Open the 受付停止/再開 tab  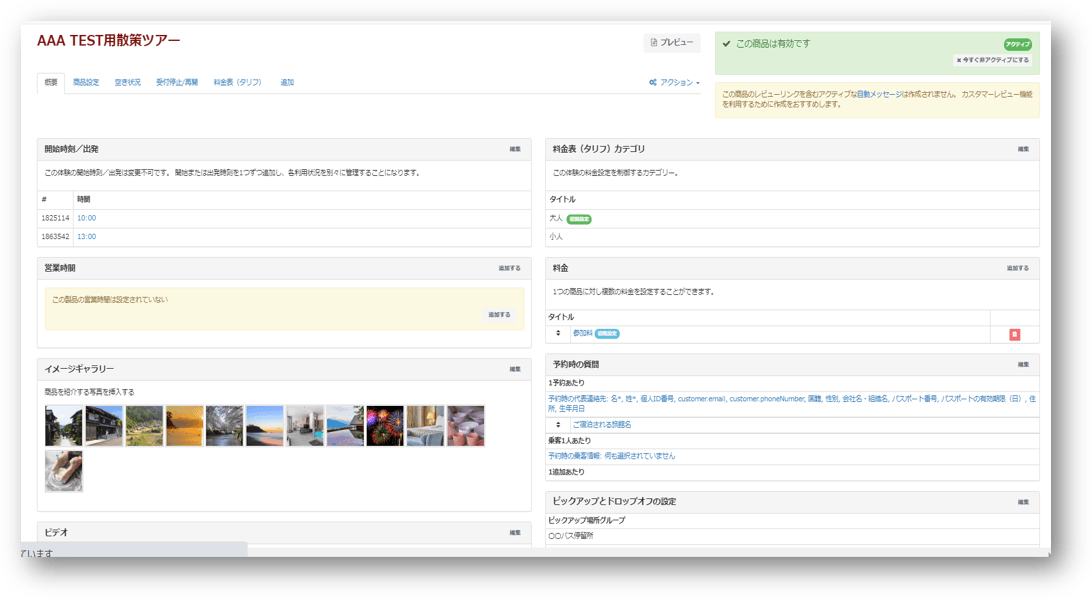pos(177,82)
